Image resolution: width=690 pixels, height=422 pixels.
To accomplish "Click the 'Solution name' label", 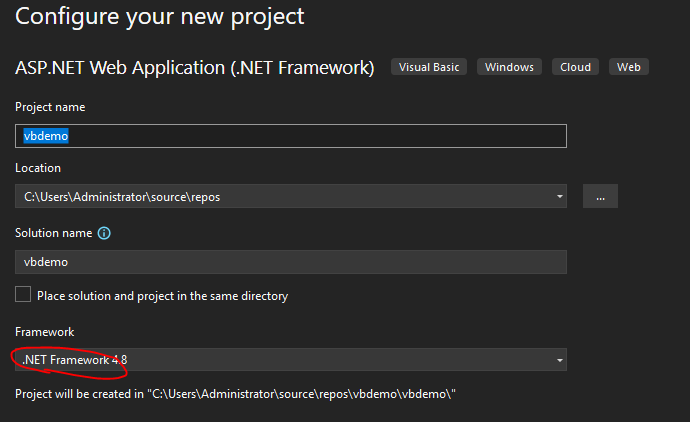I will click(x=54, y=233).
